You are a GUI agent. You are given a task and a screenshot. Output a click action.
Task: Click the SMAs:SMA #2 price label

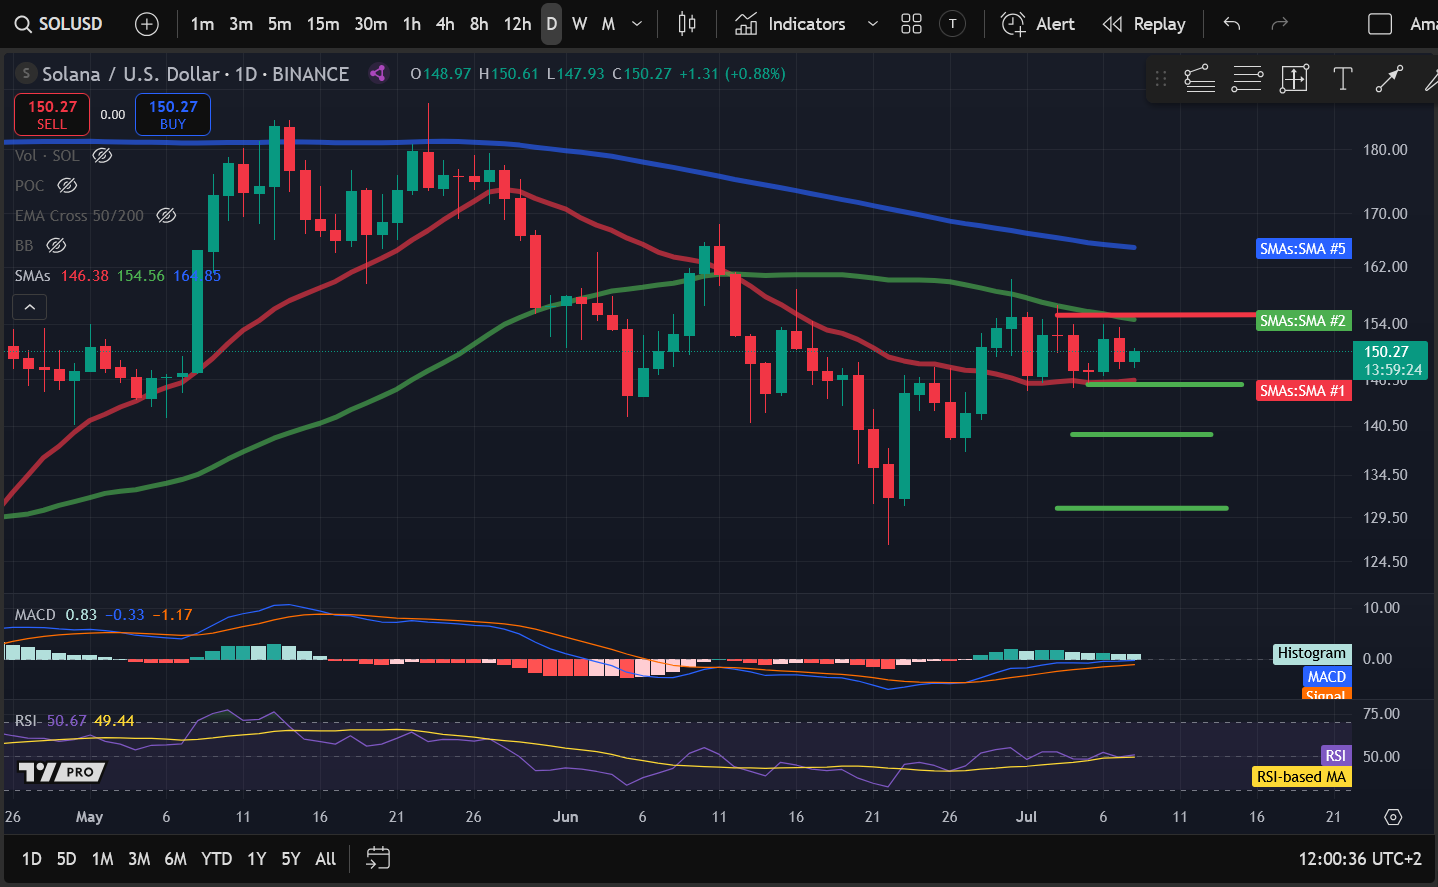(1302, 320)
